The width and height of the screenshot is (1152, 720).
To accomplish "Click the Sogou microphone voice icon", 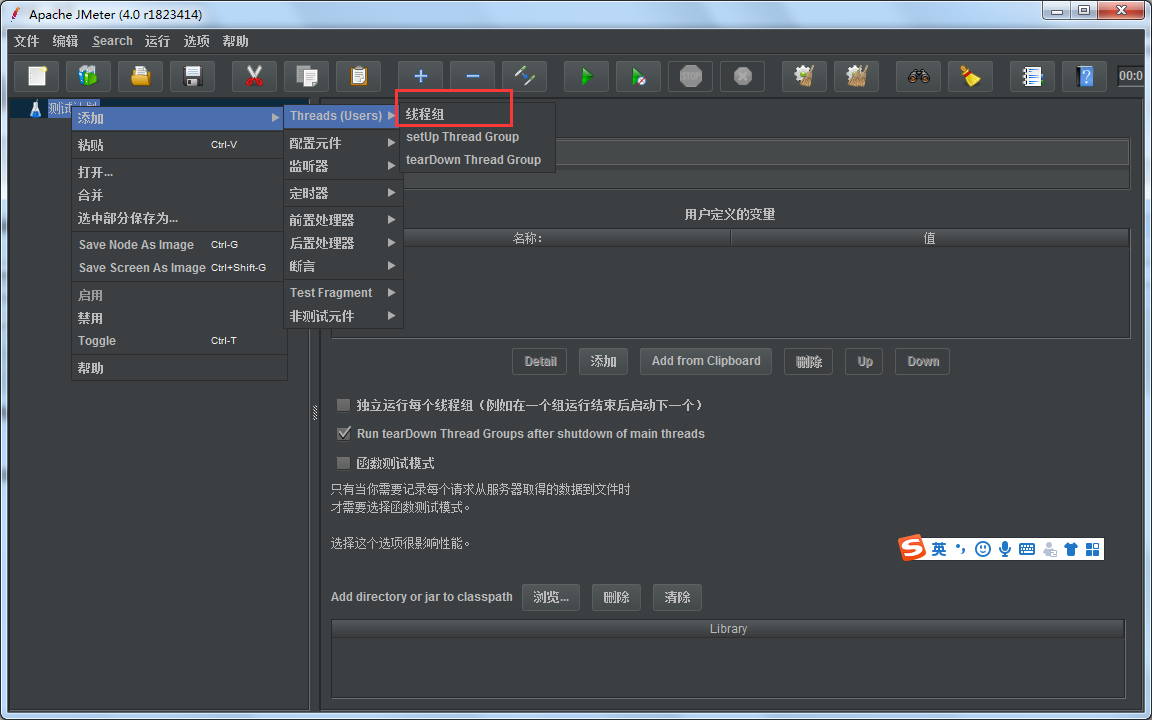I will 1004,549.
